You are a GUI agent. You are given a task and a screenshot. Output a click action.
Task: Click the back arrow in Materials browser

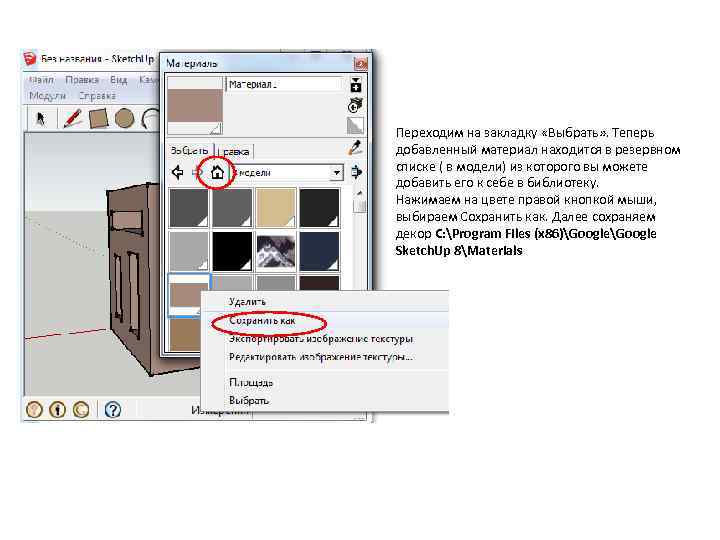177,173
